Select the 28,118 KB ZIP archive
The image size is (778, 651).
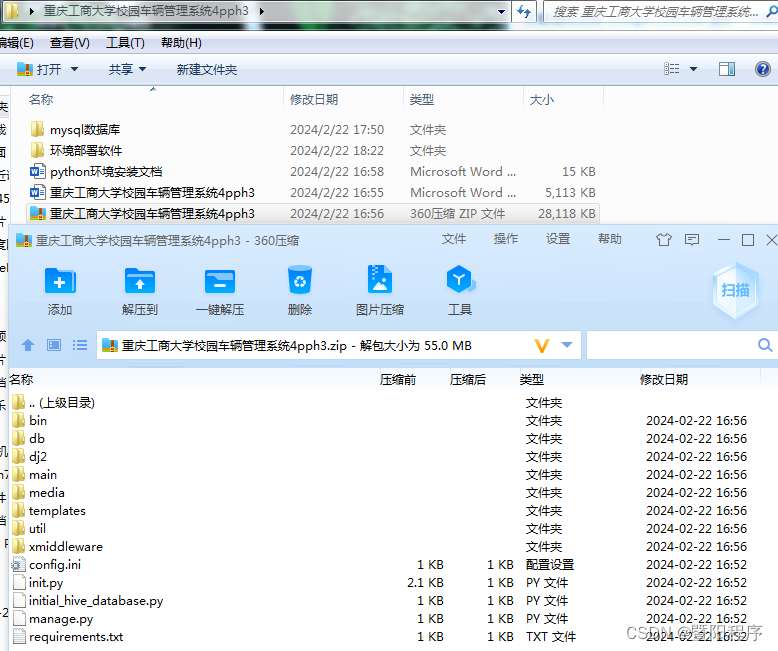(313, 213)
